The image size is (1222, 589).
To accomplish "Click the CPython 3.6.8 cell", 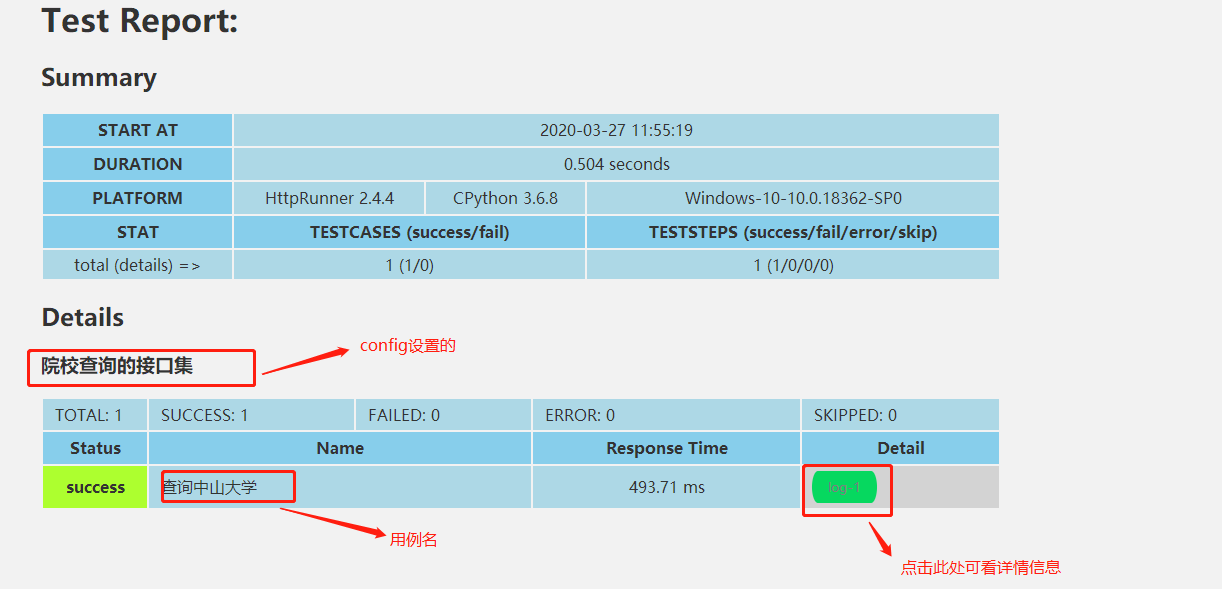I will (x=505, y=197).
